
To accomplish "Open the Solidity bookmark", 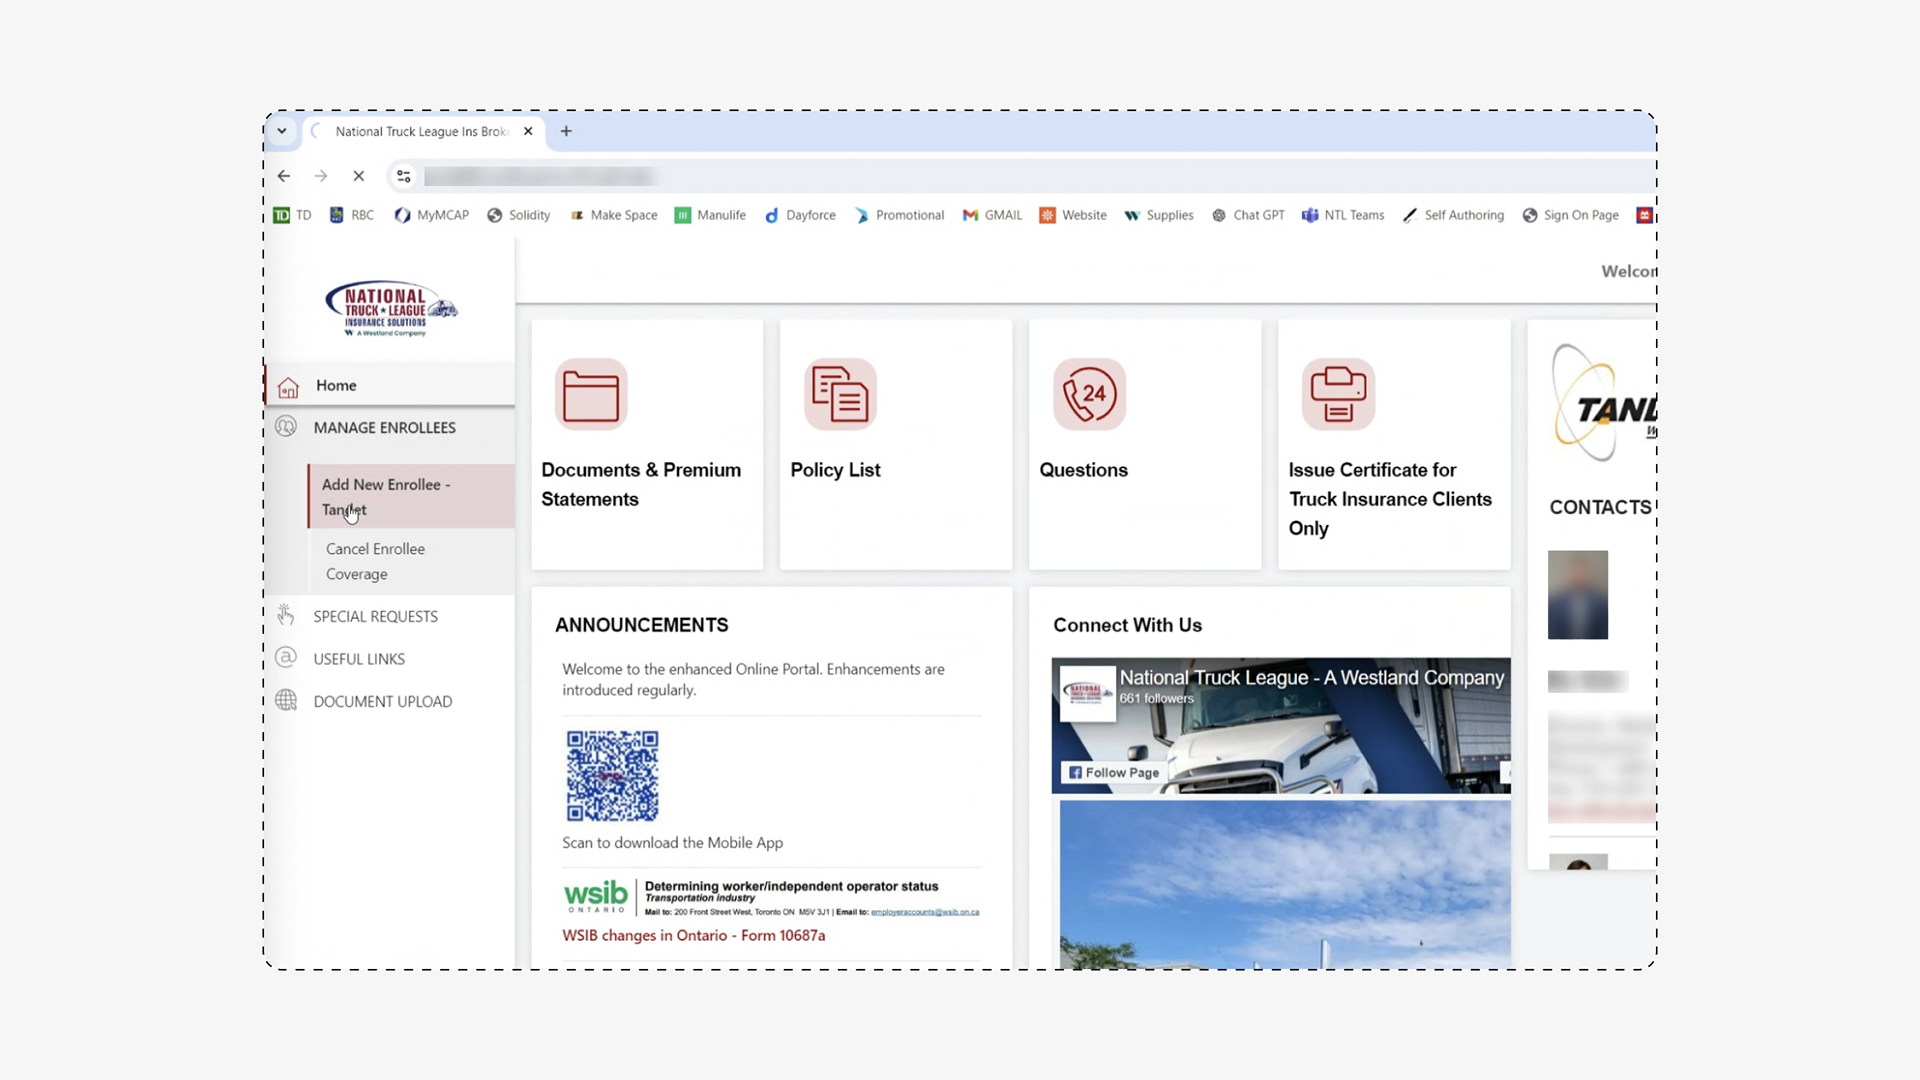I will point(518,215).
